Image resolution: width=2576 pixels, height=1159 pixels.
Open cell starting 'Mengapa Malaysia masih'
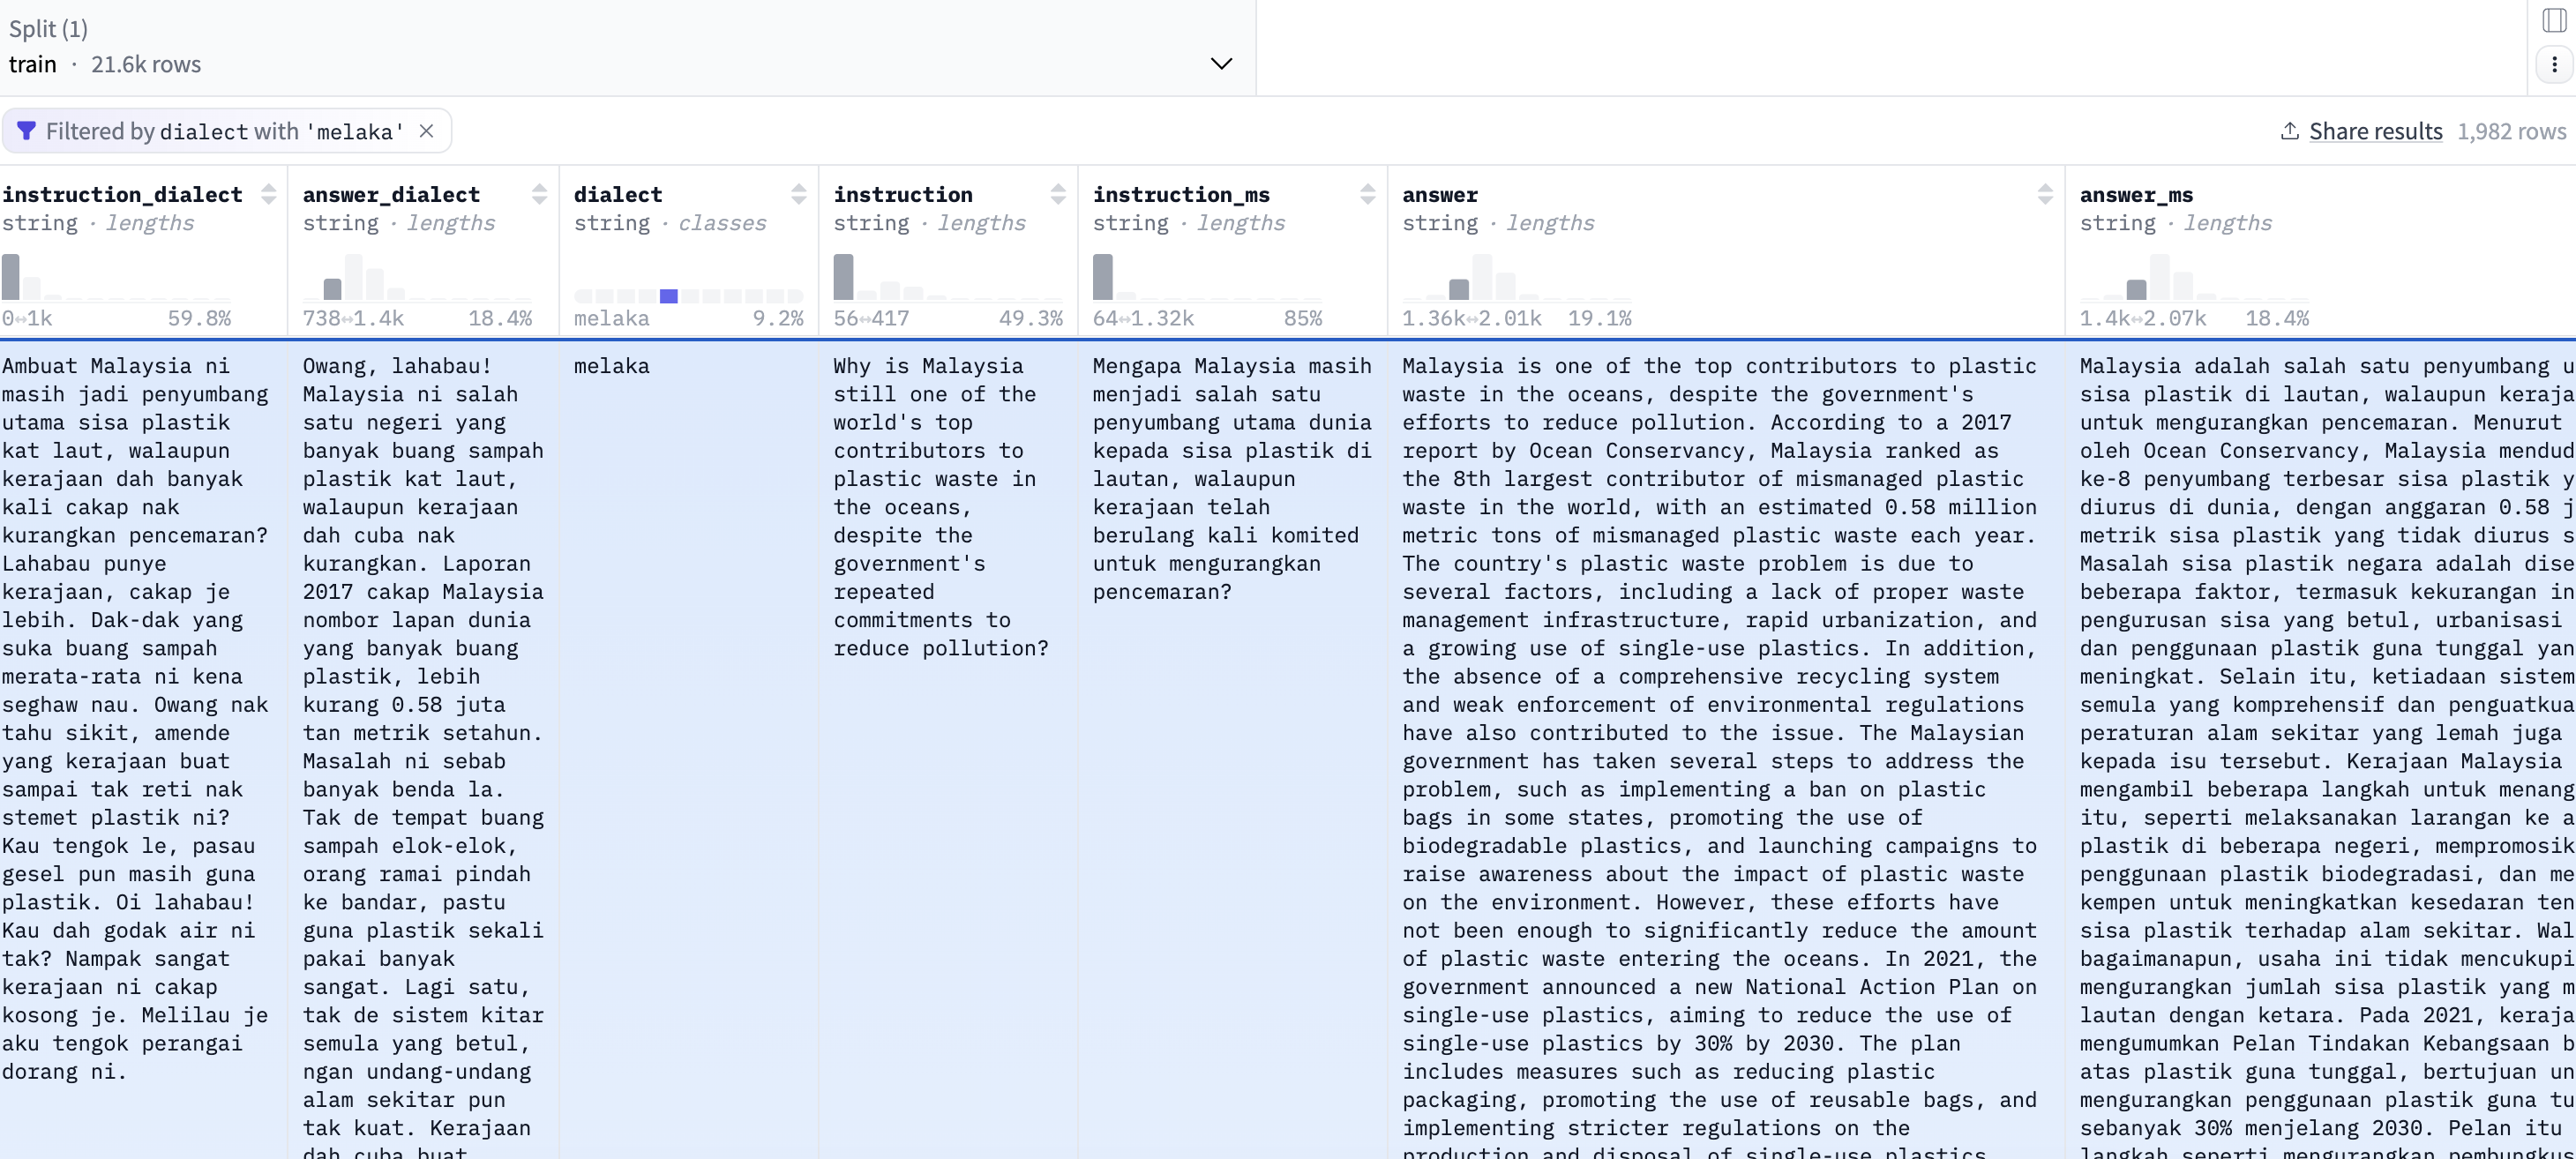pyautogui.click(x=1233, y=750)
